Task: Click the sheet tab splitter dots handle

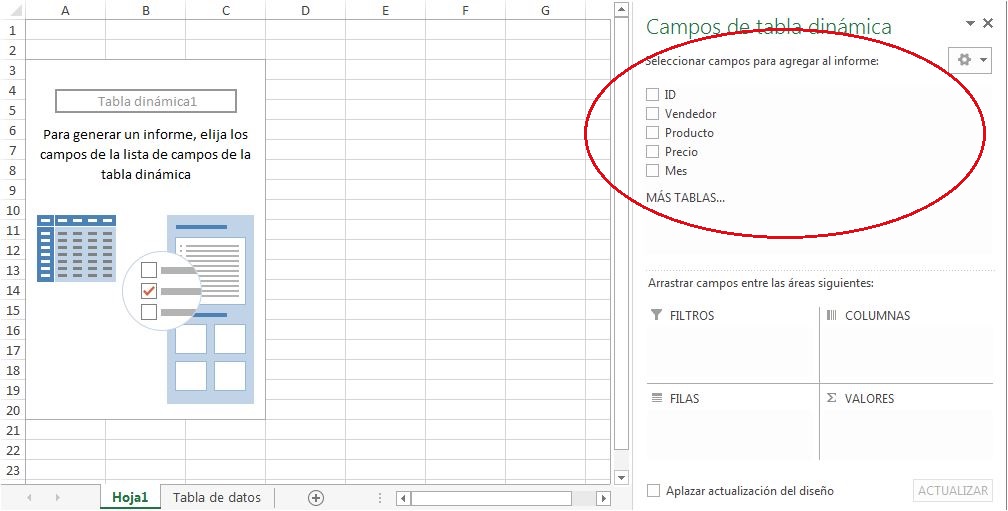Action: click(x=380, y=498)
